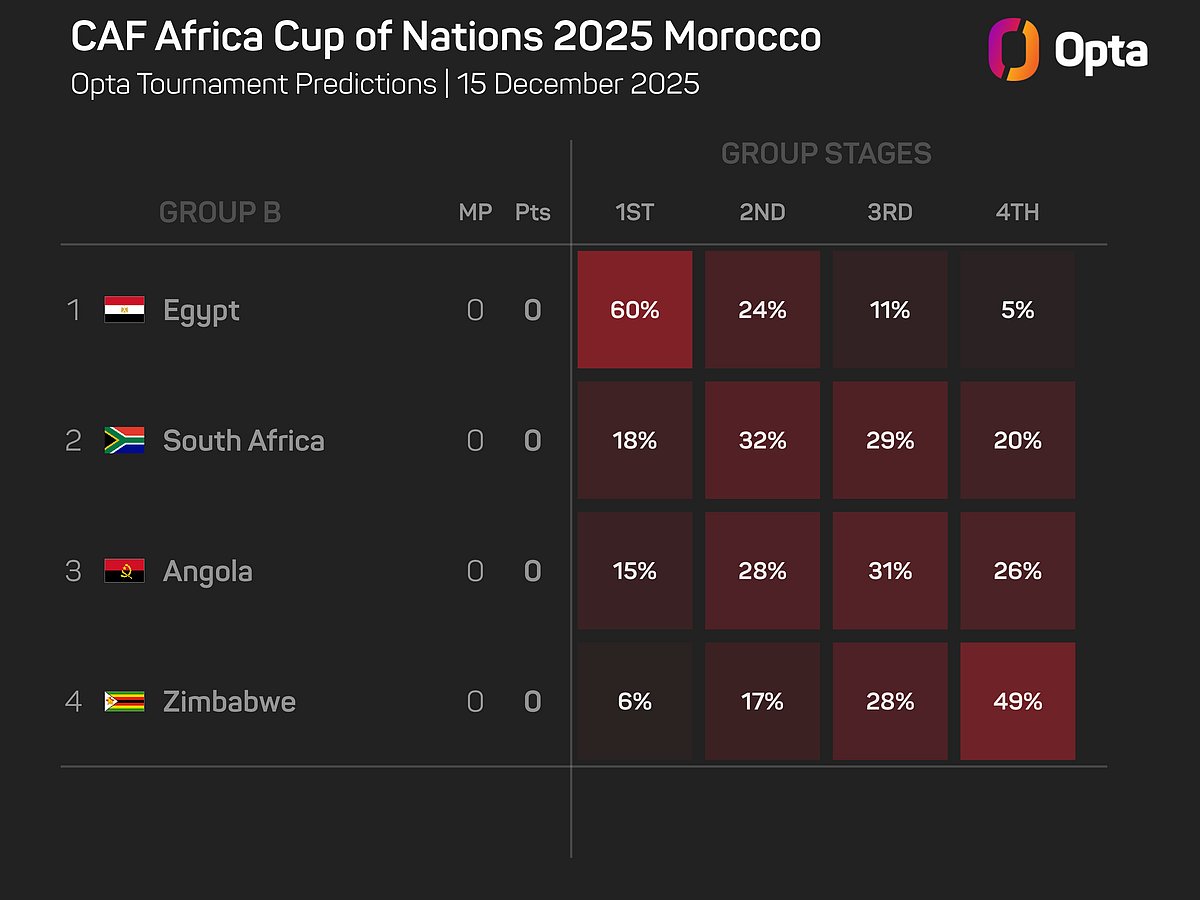Click the Opta logo icon
The height and width of the screenshot is (900, 1200).
click(1013, 50)
